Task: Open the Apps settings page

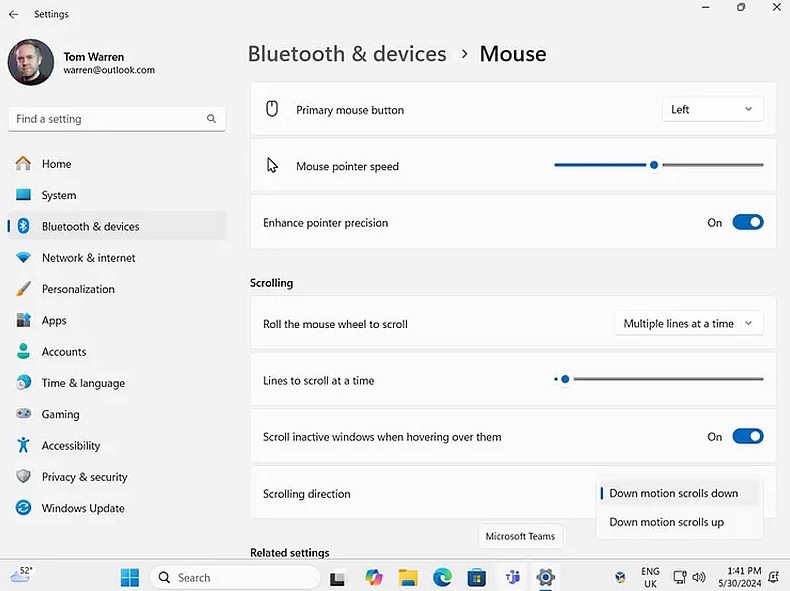Action: [117, 320]
